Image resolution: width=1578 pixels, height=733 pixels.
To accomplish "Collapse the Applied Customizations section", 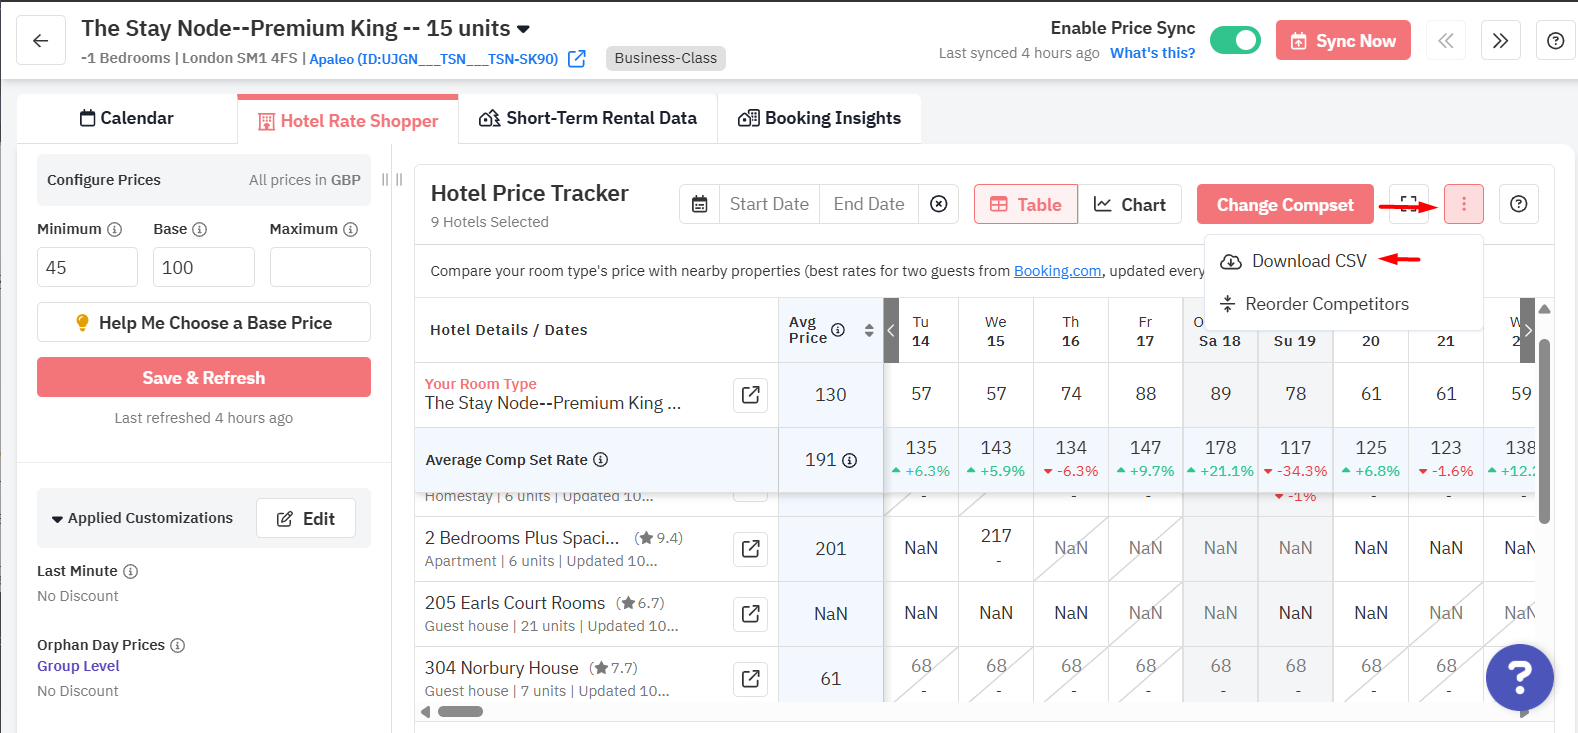I will [x=57, y=519].
